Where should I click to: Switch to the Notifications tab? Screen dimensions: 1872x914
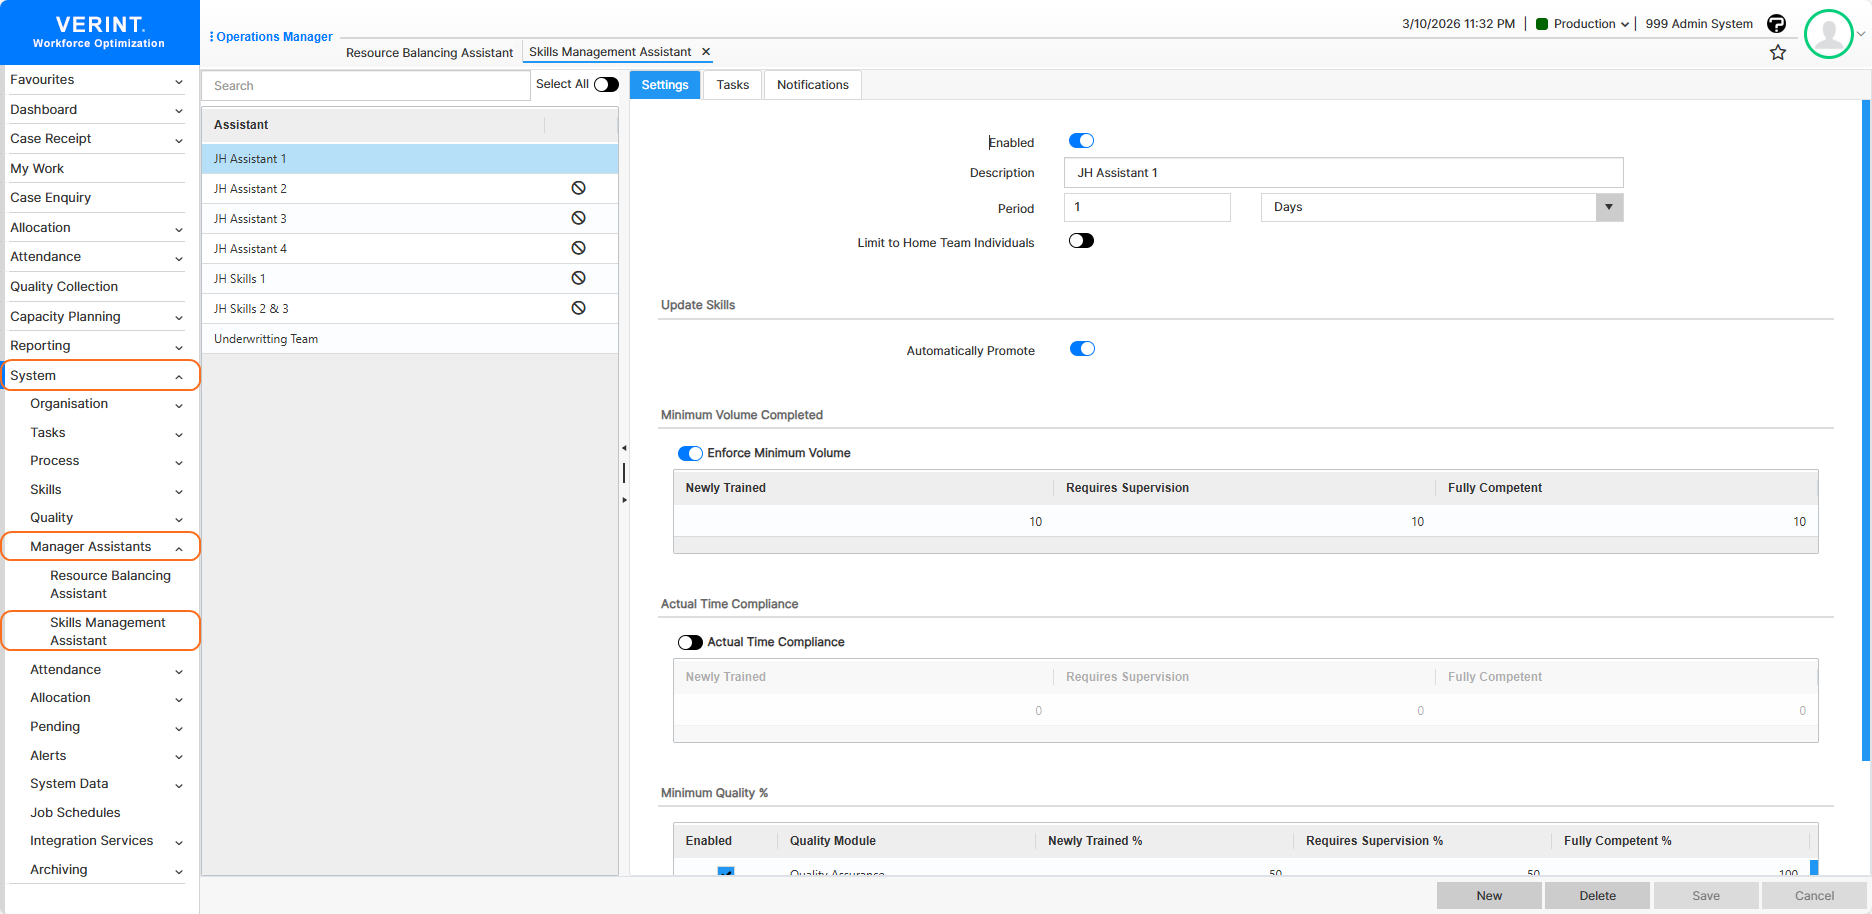812,85
